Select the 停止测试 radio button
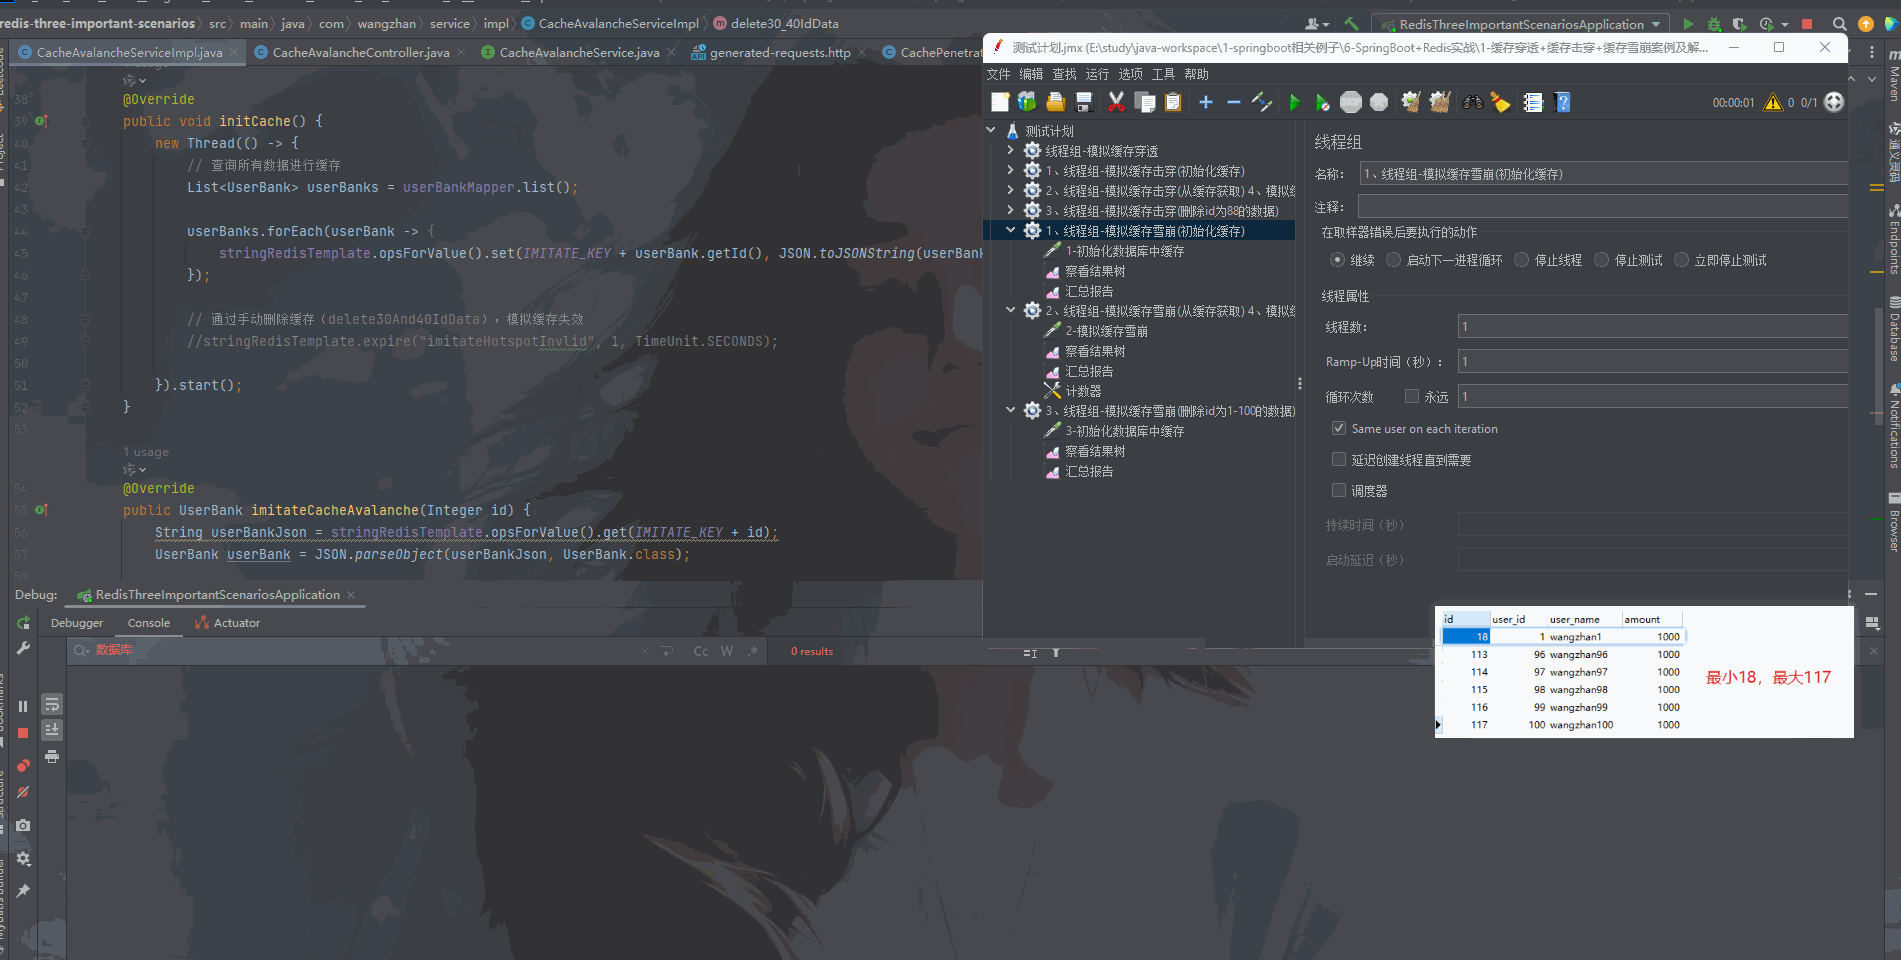Screen dimensions: 1901x960 point(1601,260)
